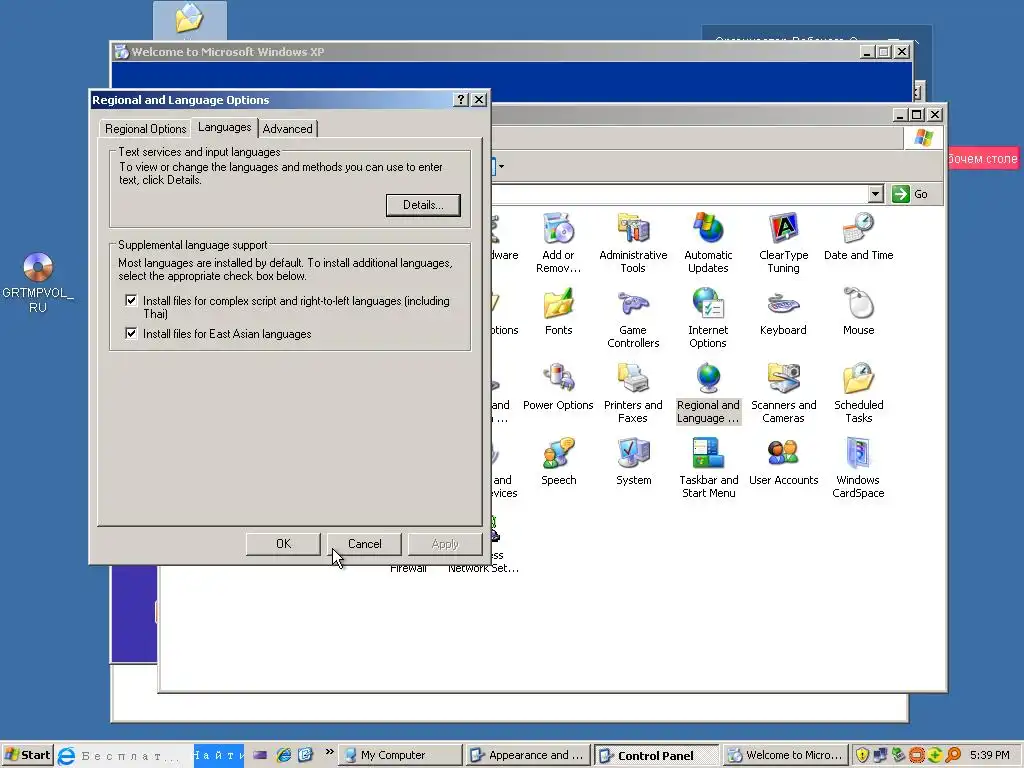Open the ClearType Tuning icon
Image resolution: width=1024 pixels, height=768 pixels.
783,242
